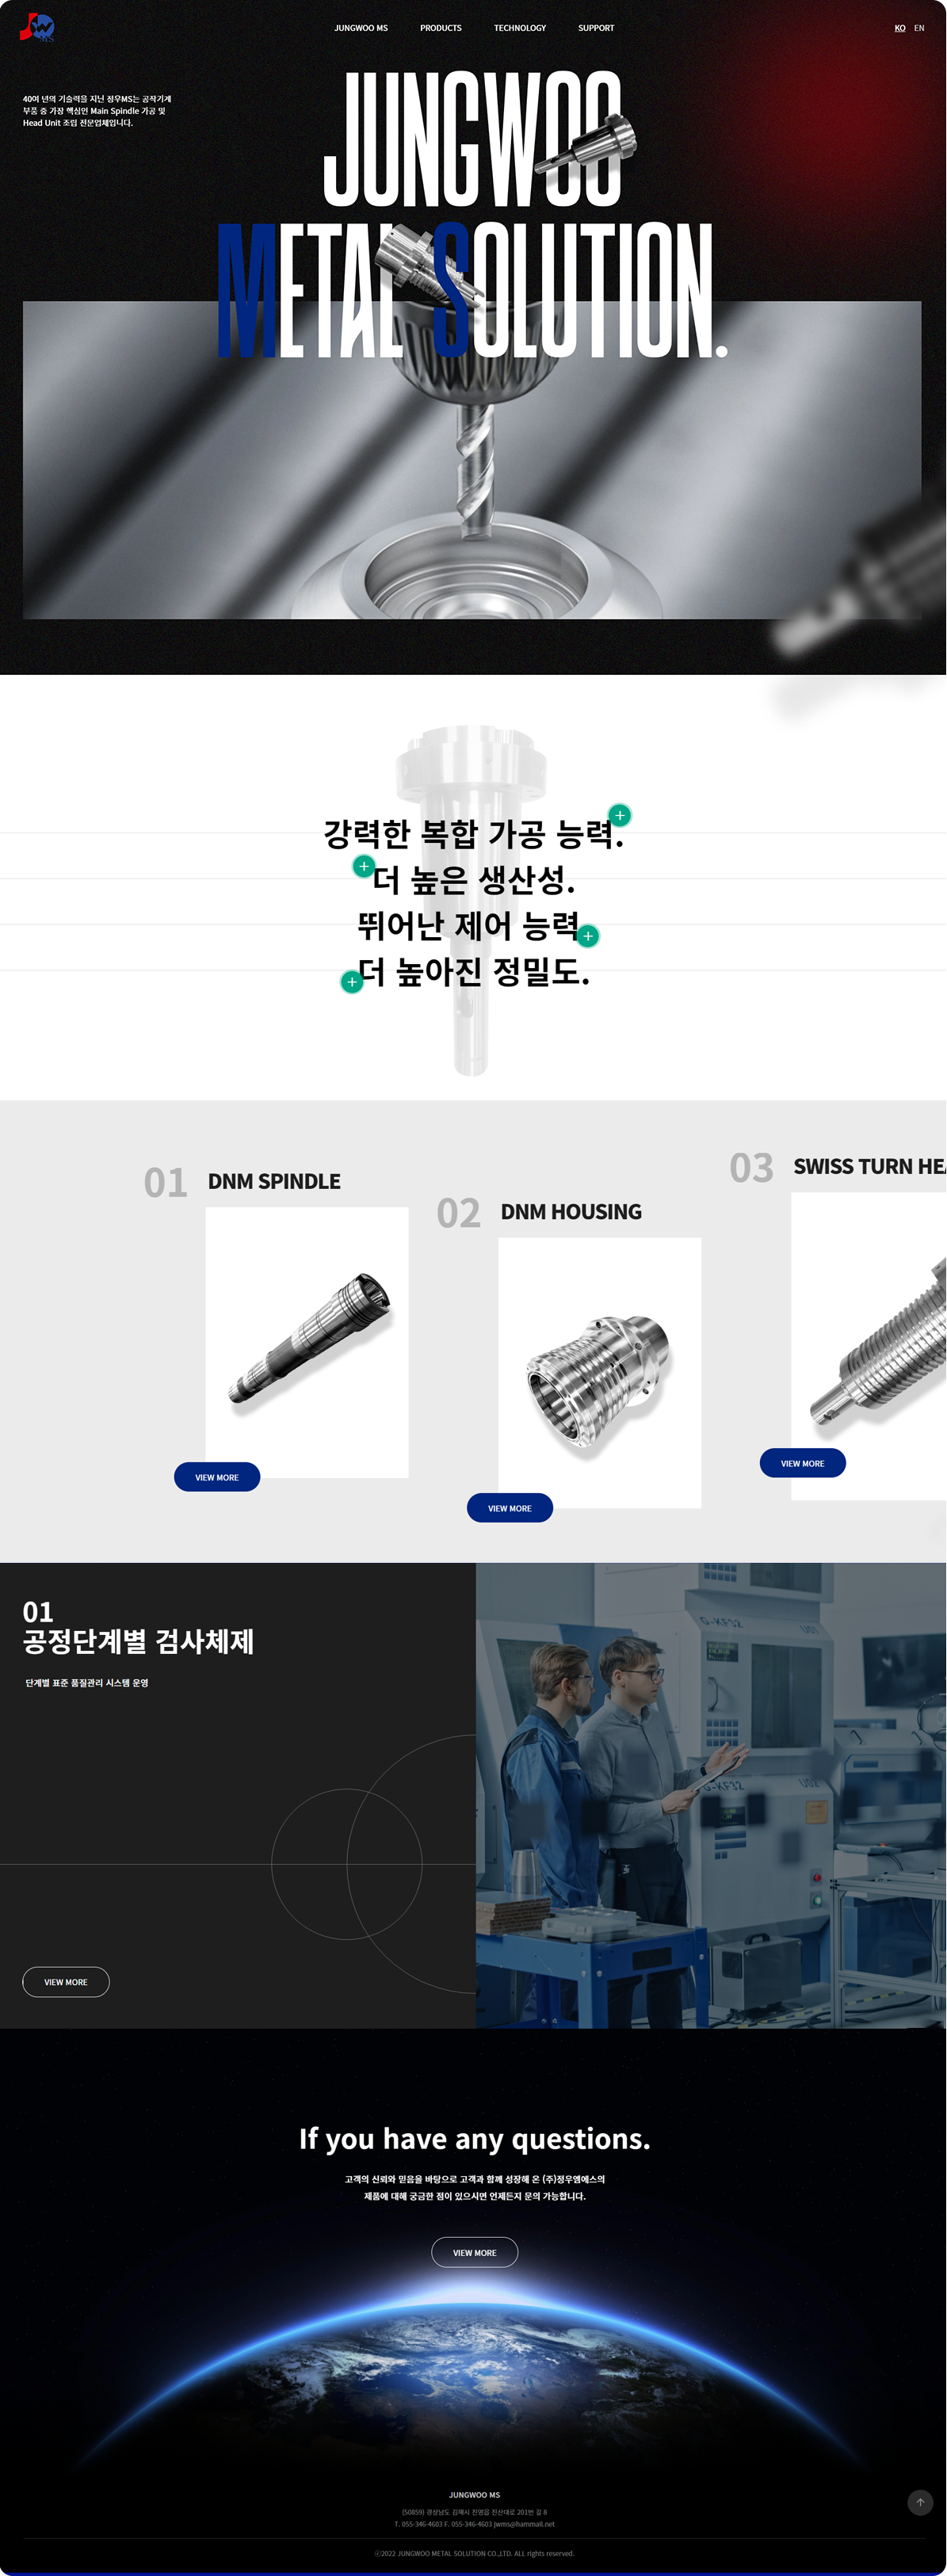Click VIEW MORE for Swiss Turn product
Image resolution: width=947 pixels, height=2576 pixels.
[x=803, y=1463]
